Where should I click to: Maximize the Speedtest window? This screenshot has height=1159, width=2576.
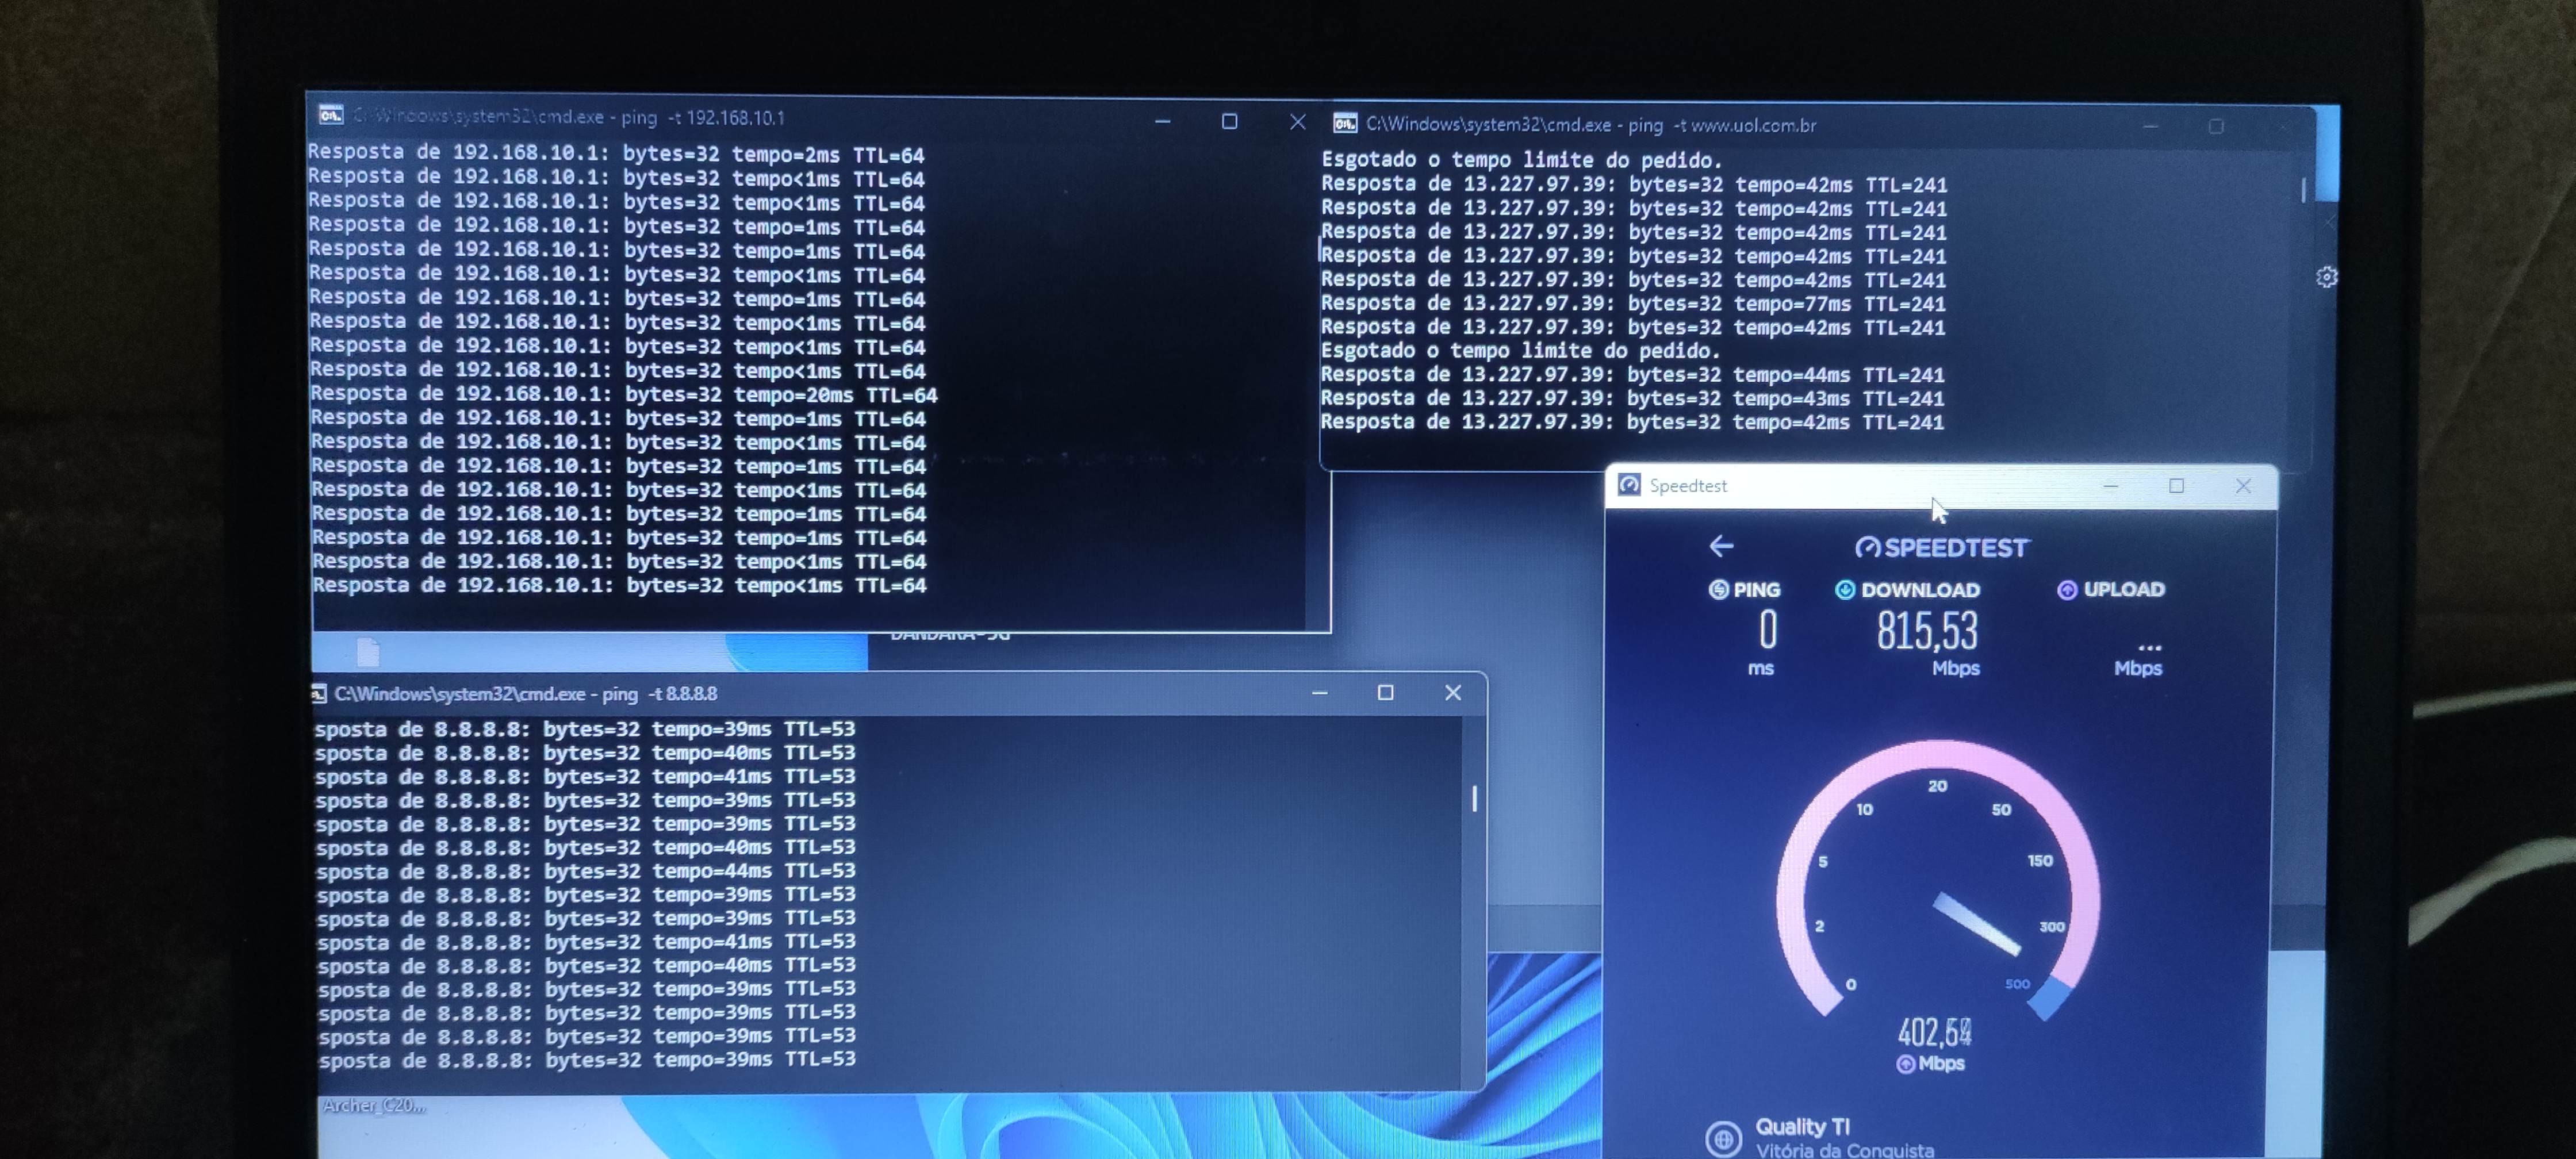(2176, 486)
